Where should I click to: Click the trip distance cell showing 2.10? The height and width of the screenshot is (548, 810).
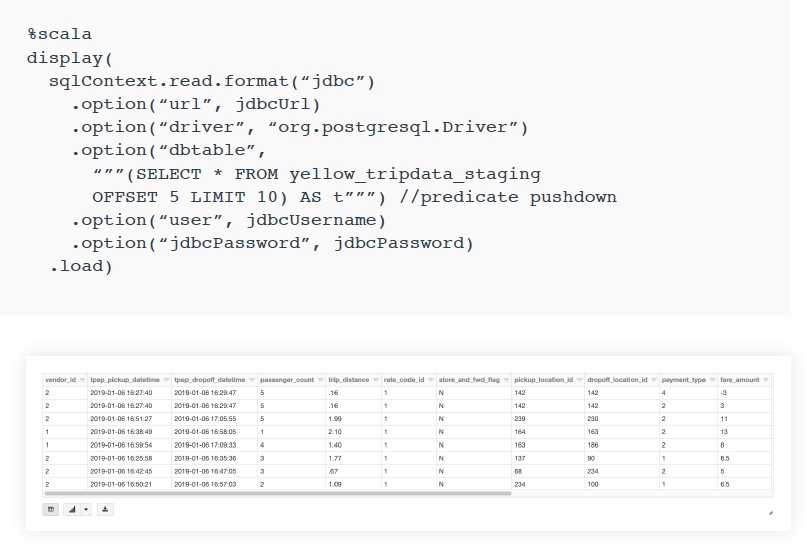point(336,432)
